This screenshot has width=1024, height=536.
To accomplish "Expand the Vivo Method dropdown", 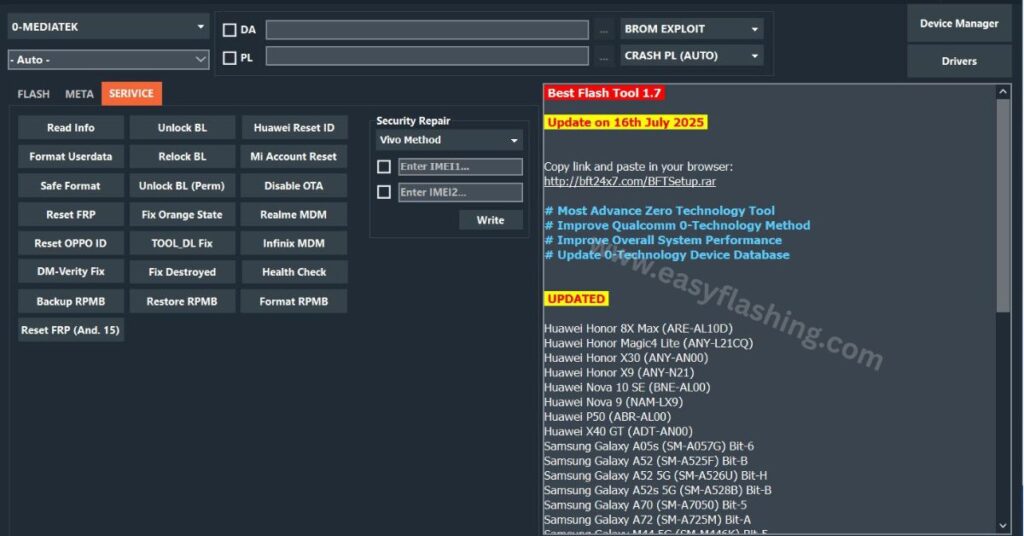I will click(449, 140).
